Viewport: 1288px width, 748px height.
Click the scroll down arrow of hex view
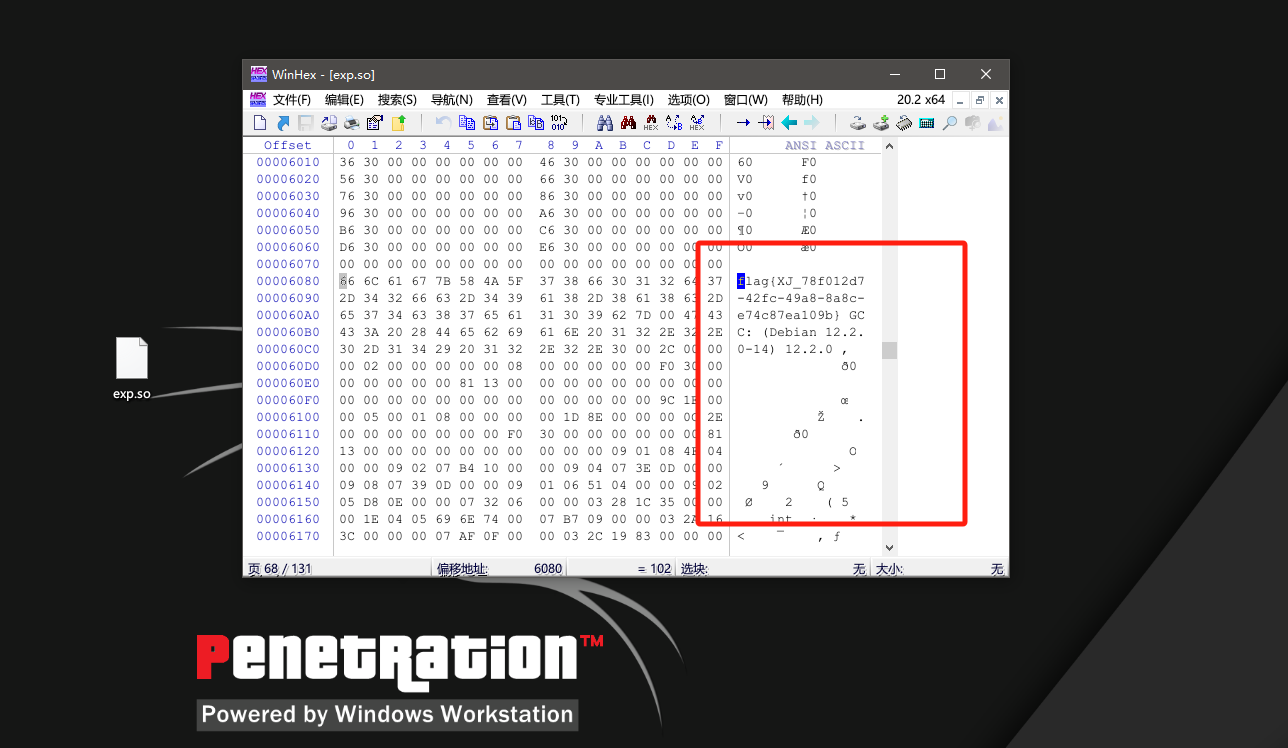click(889, 548)
